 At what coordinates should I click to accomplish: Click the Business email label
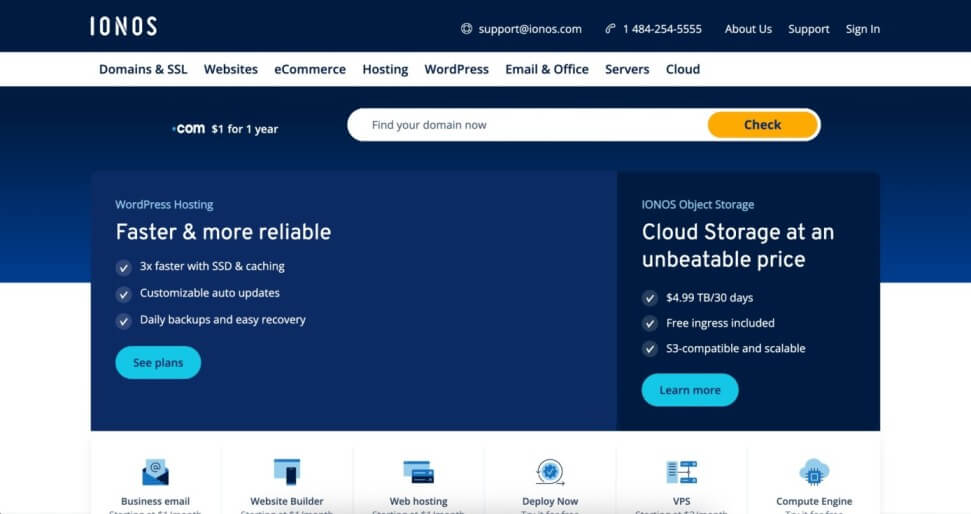[155, 501]
